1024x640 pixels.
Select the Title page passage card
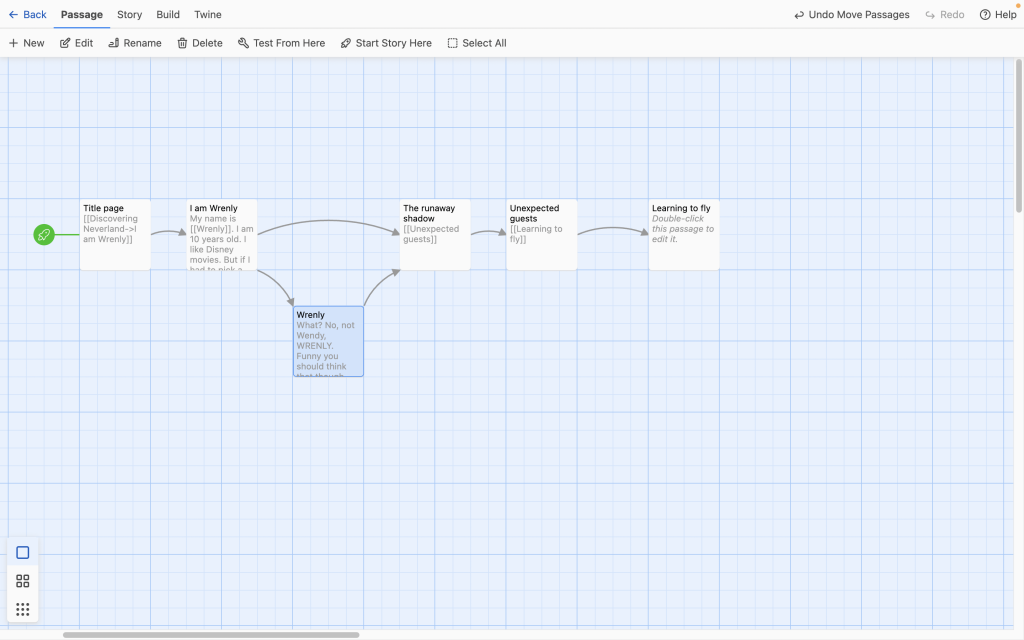tap(115, 235)
